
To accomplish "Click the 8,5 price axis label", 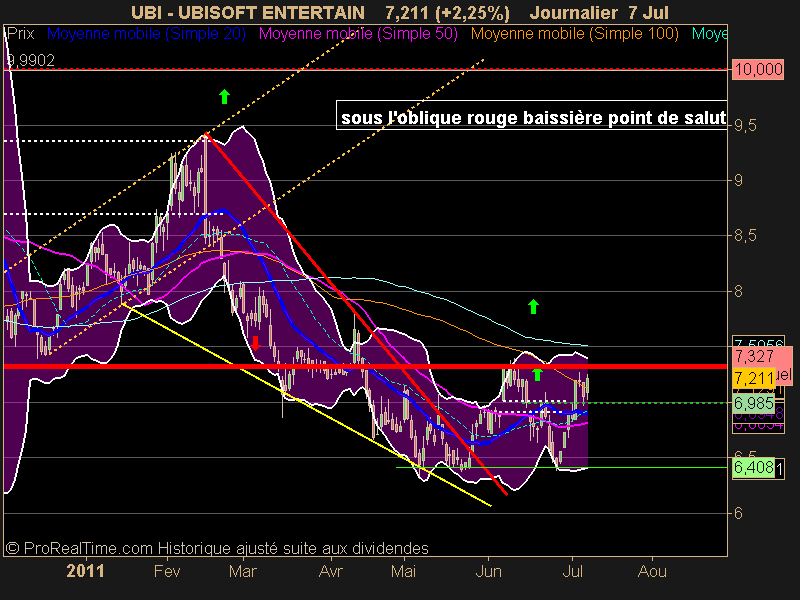I will tap(745, 236).
